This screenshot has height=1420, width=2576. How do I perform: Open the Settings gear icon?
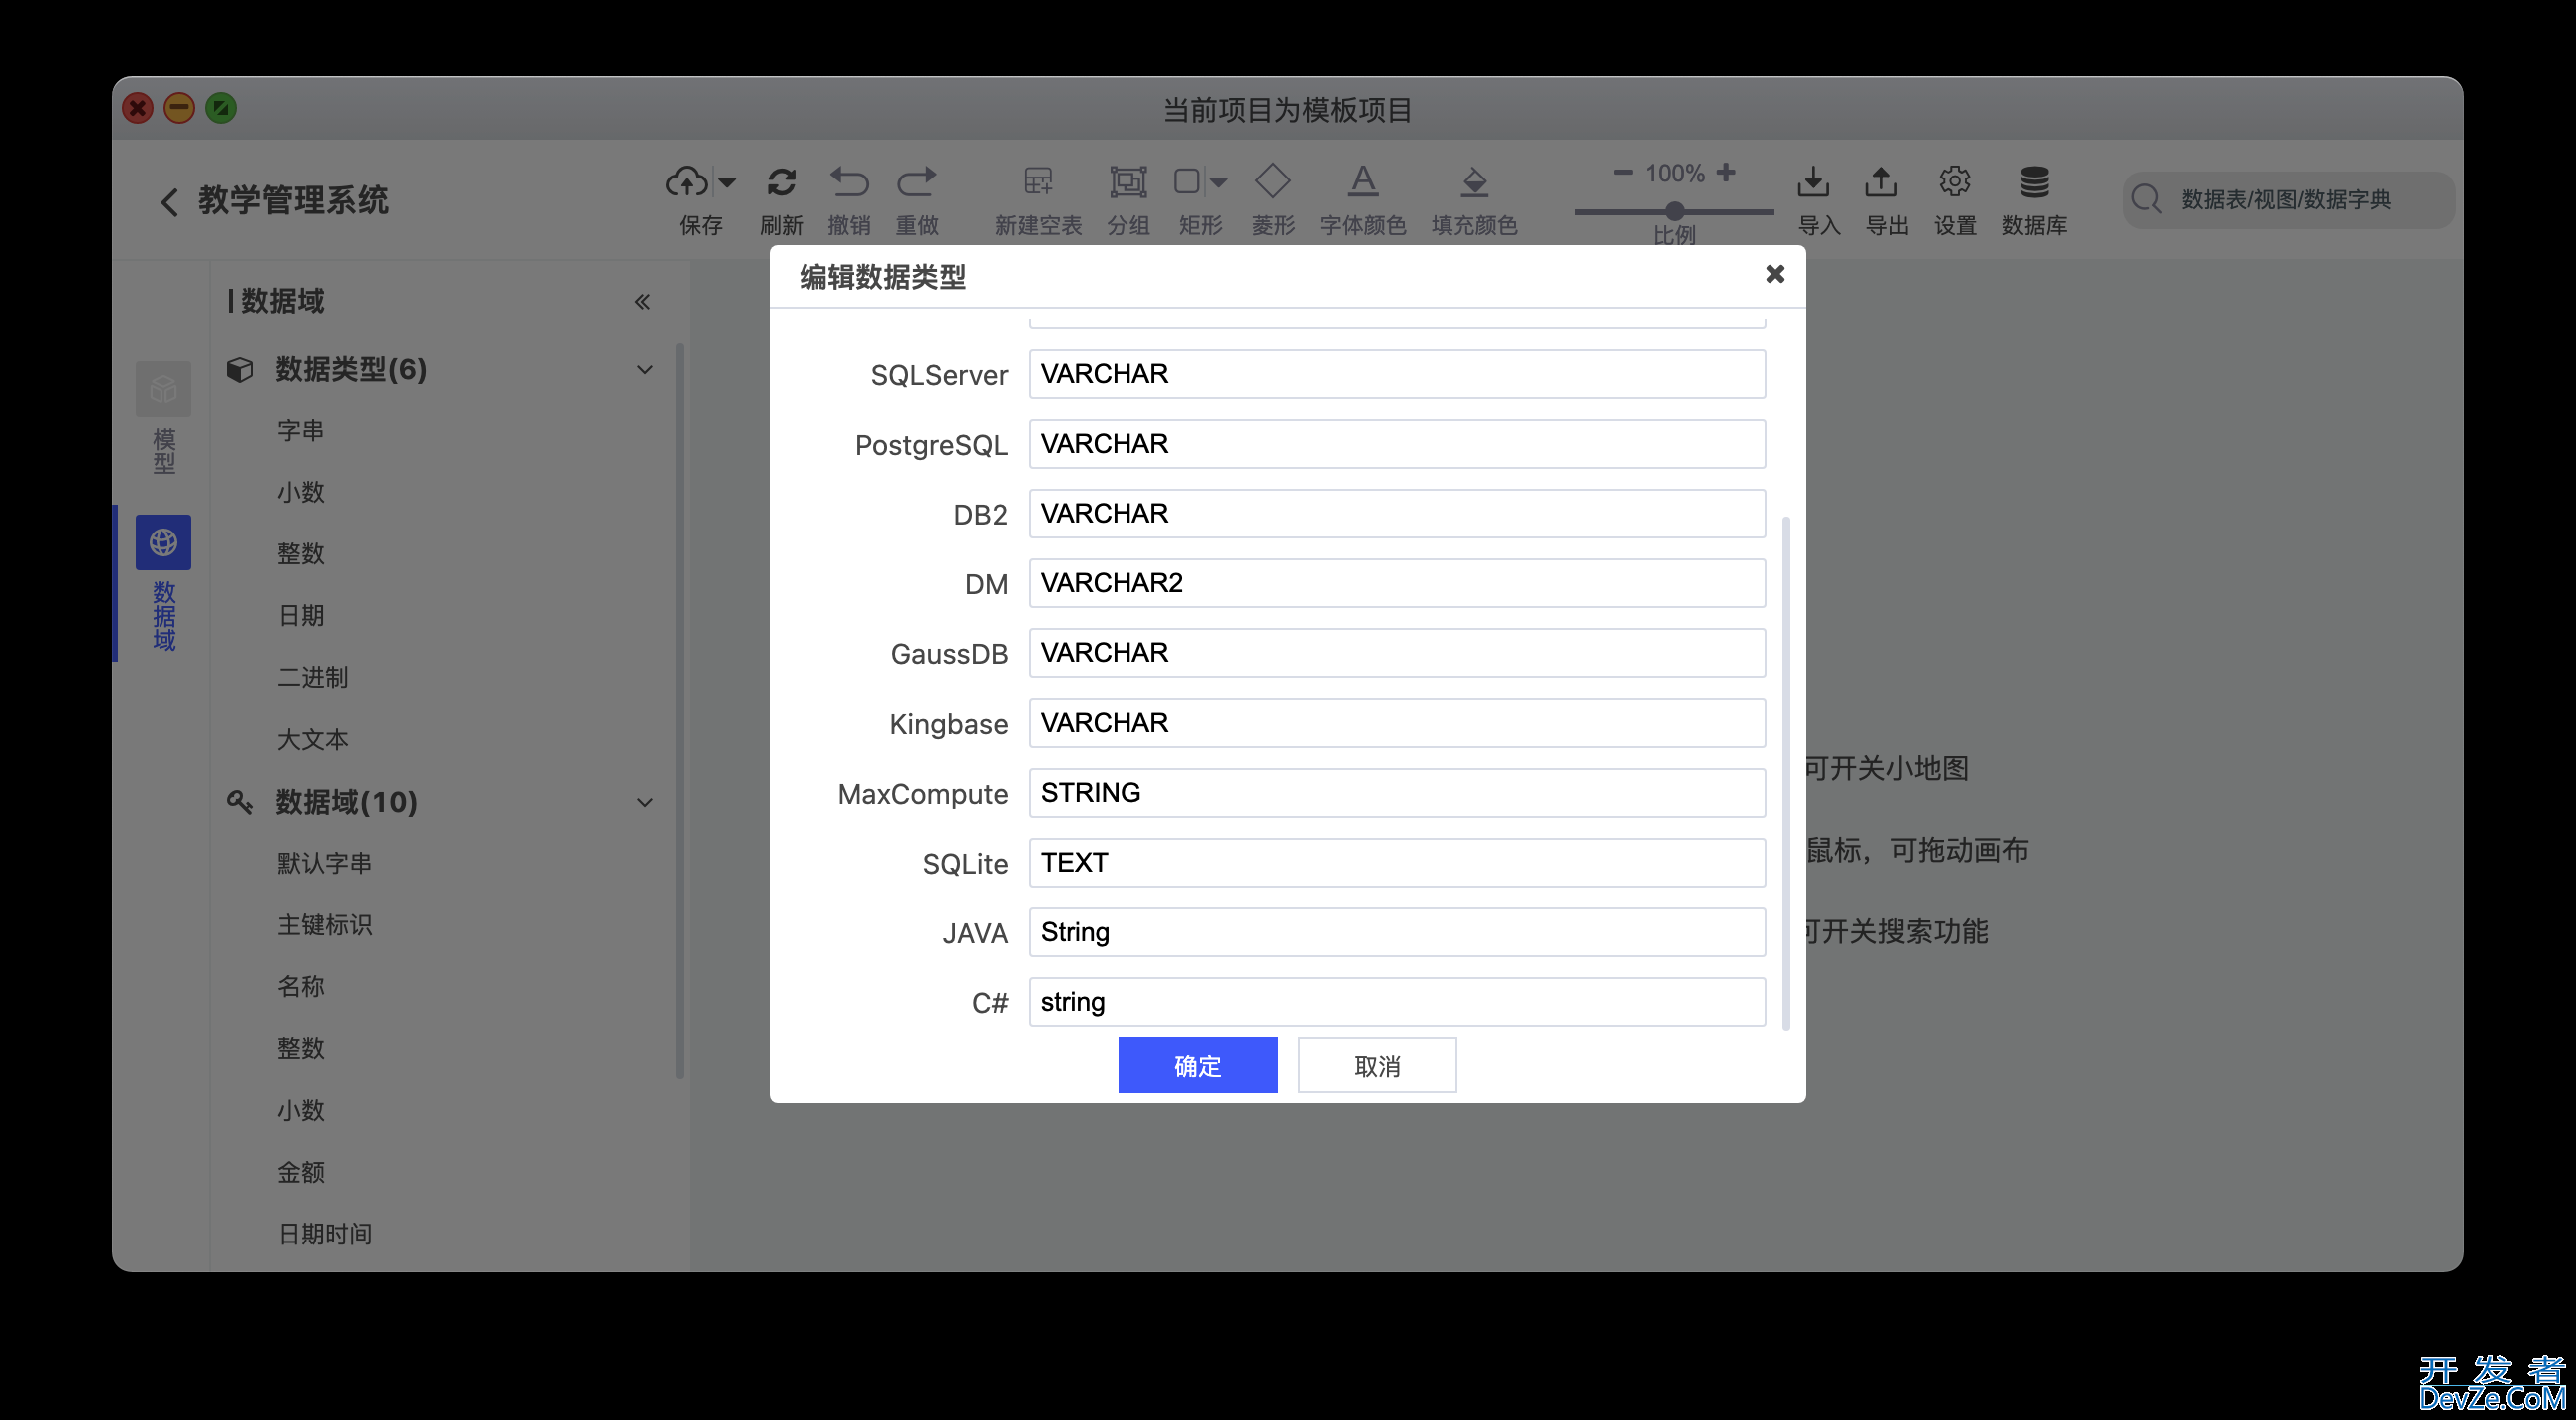[x=1954, y=182]
